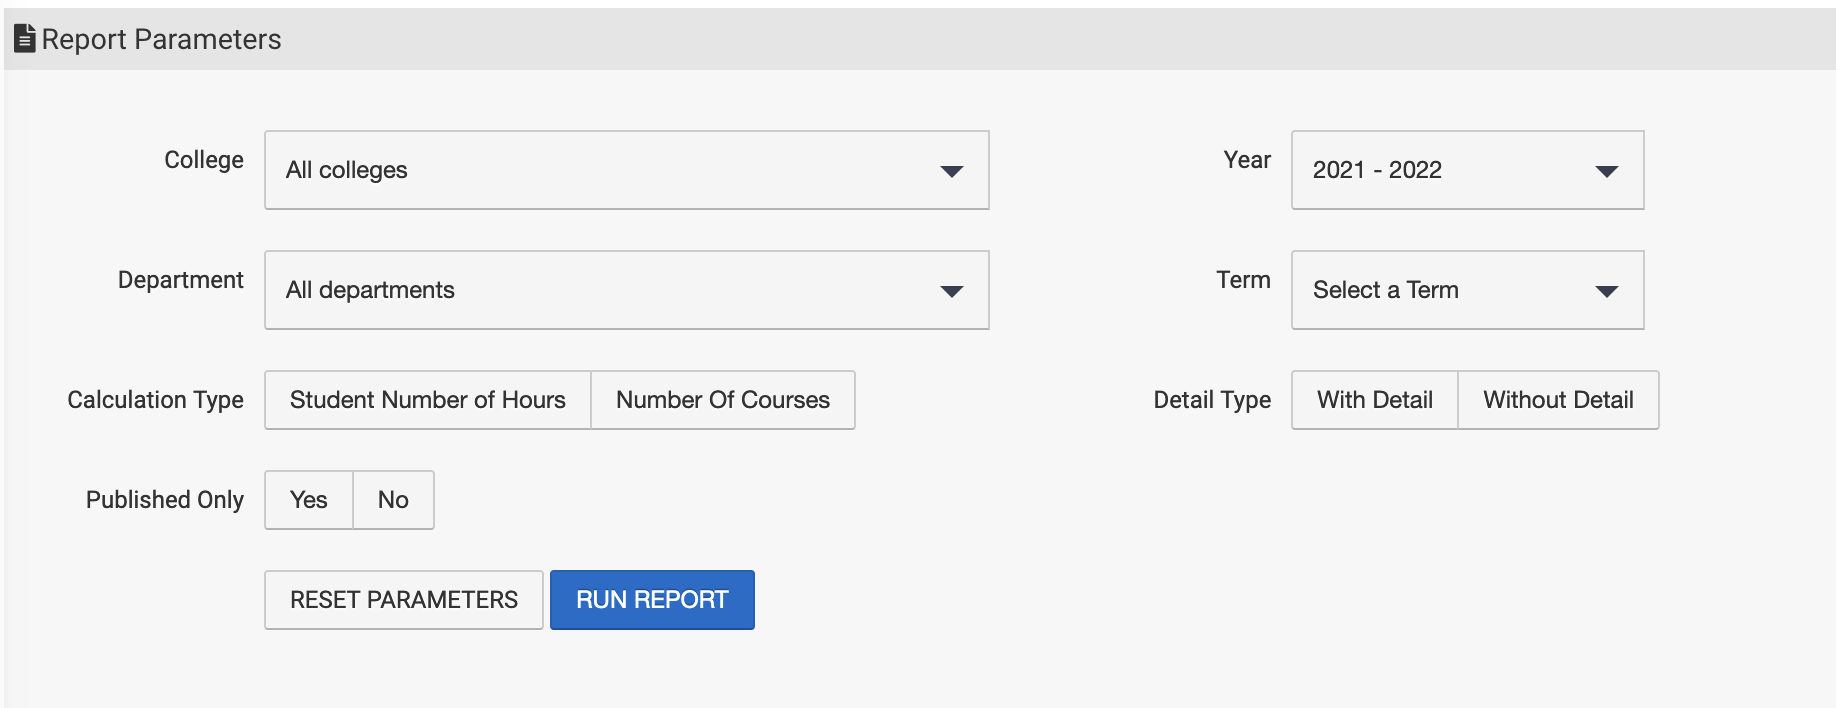This screenshot has width=1836, height=708.
Task: Open the Year dropdown showing 2021 - 2022
Action: [x=1467, y=170]
